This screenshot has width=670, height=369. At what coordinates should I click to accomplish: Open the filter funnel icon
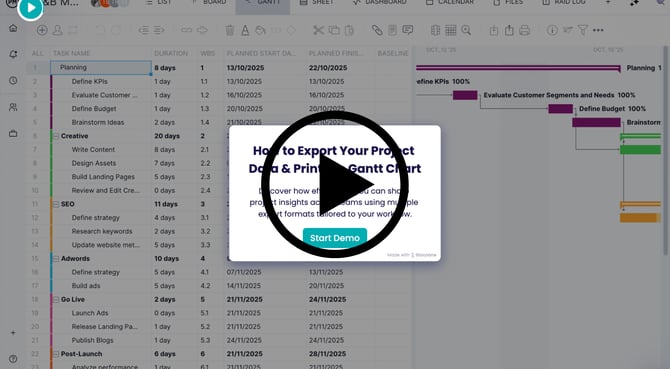click(582, 30)
